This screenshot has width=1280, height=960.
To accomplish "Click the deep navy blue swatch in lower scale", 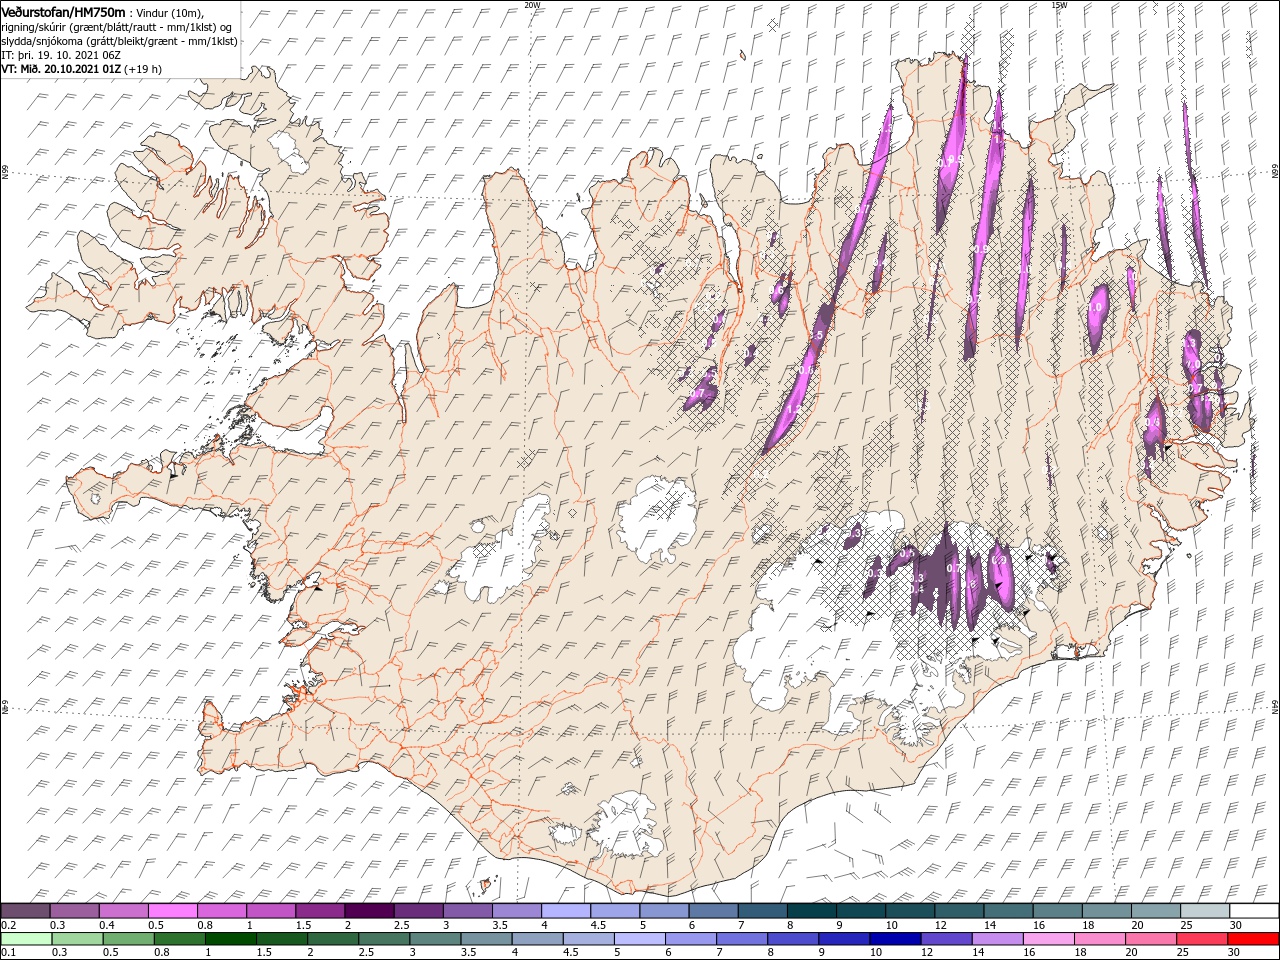I will click(x=895, y=939).
